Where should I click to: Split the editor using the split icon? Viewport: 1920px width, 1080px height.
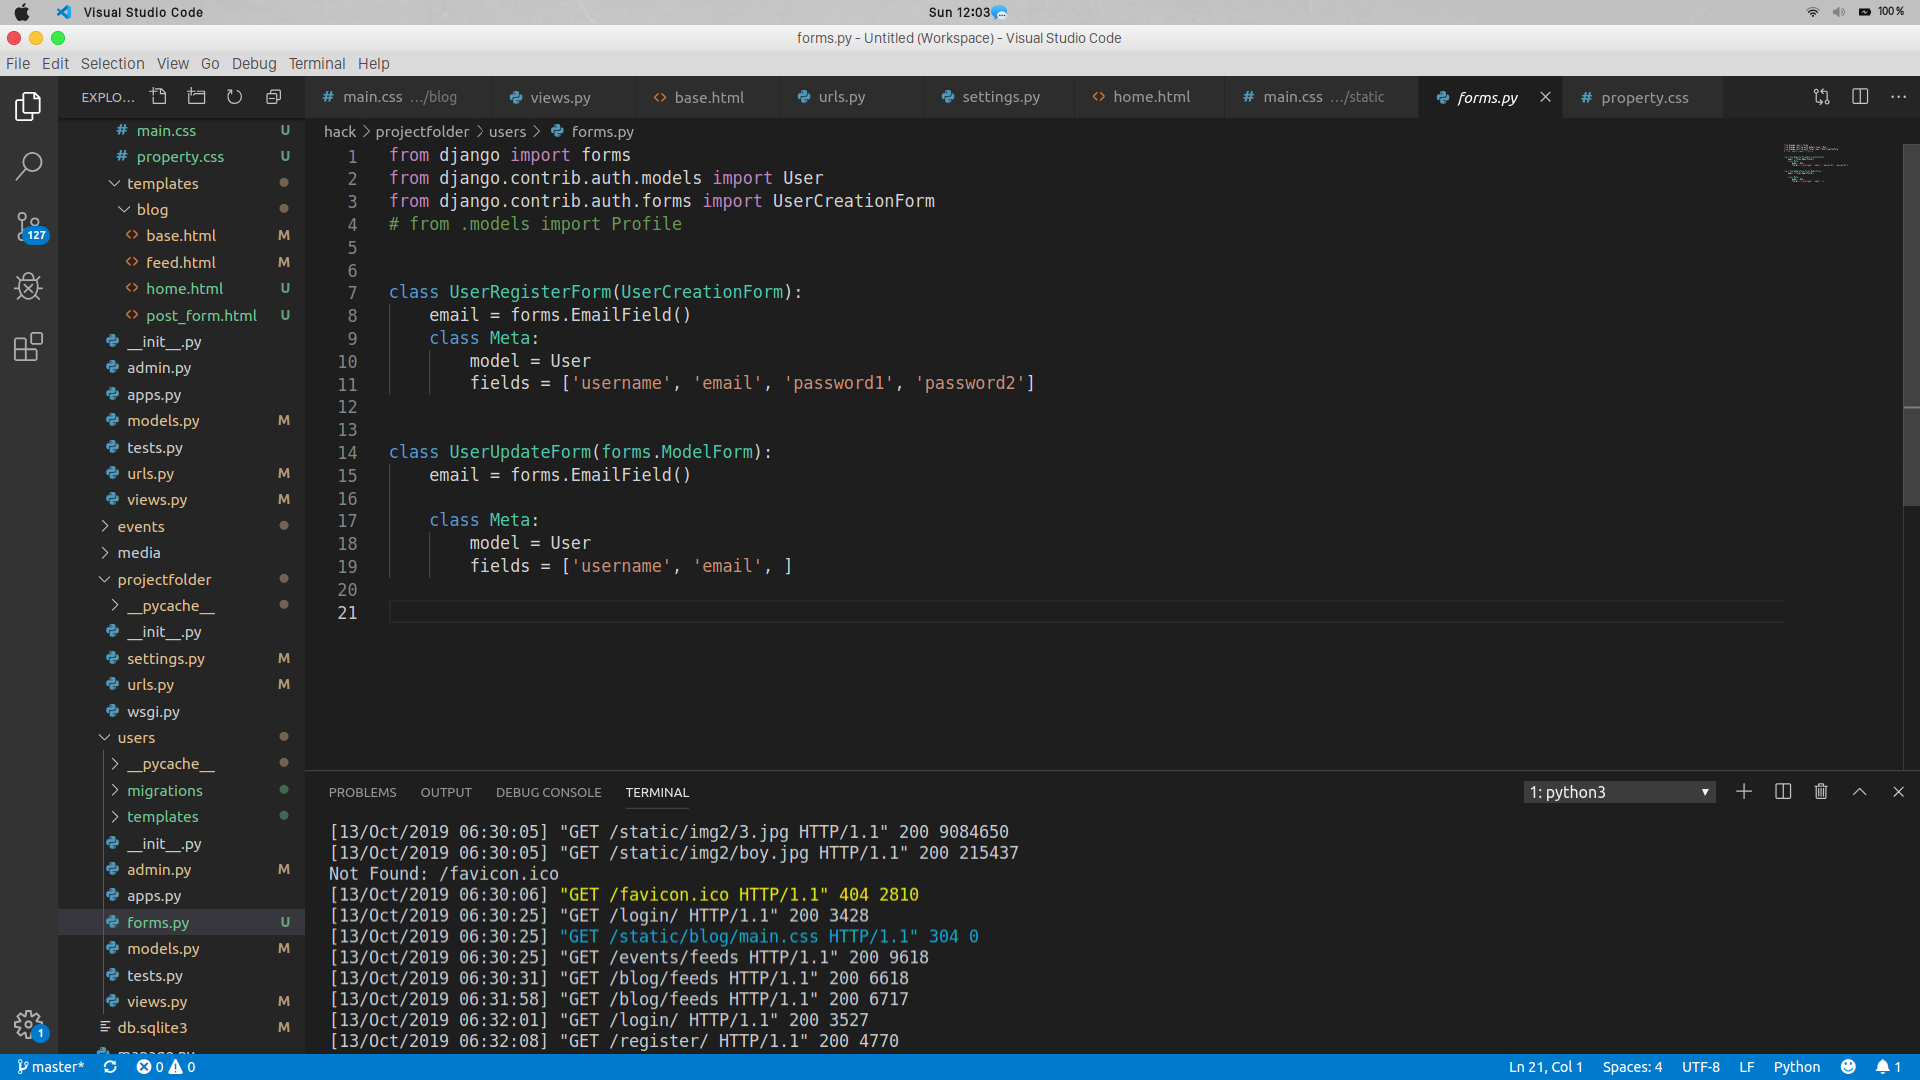(x=1860, y=97)
